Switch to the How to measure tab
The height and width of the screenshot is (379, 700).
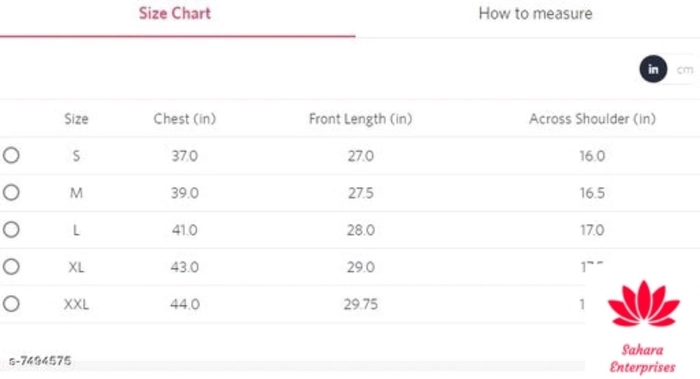pos(535,13)
